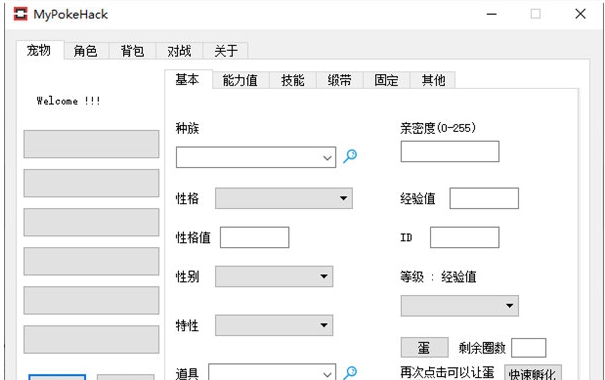Click the 蛋 egg button
Screen dimensions: 605x380
424,348
